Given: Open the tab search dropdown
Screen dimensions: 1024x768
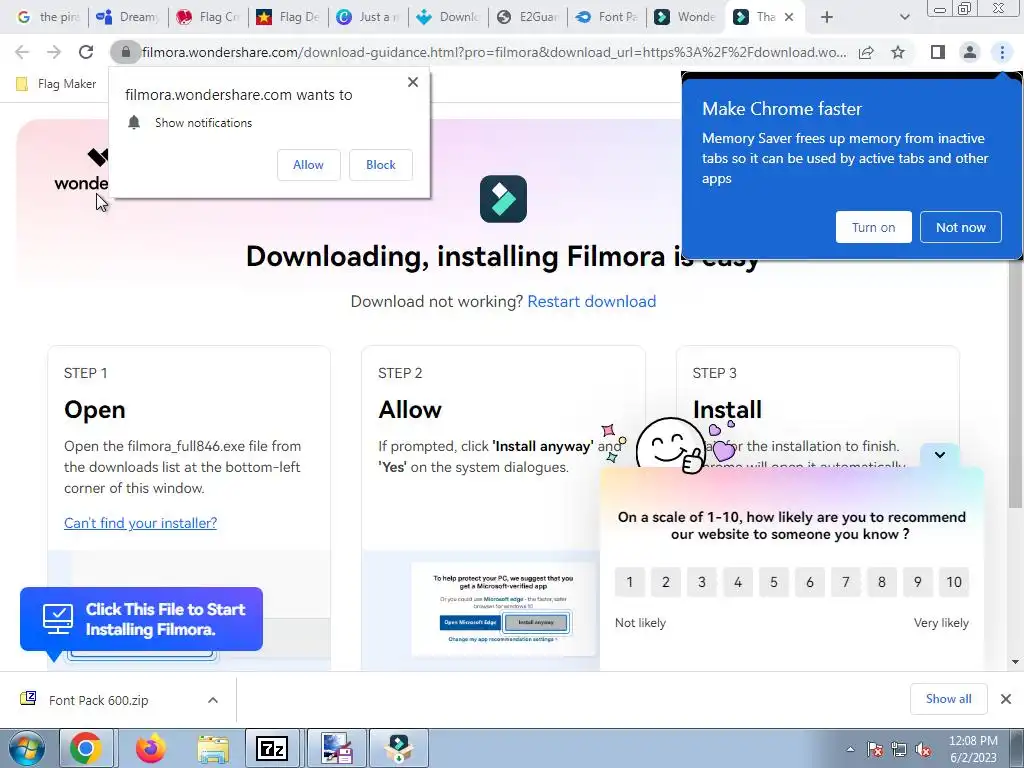Looking at the screenshot, I should pyautogui.click(x=904, y=17).
